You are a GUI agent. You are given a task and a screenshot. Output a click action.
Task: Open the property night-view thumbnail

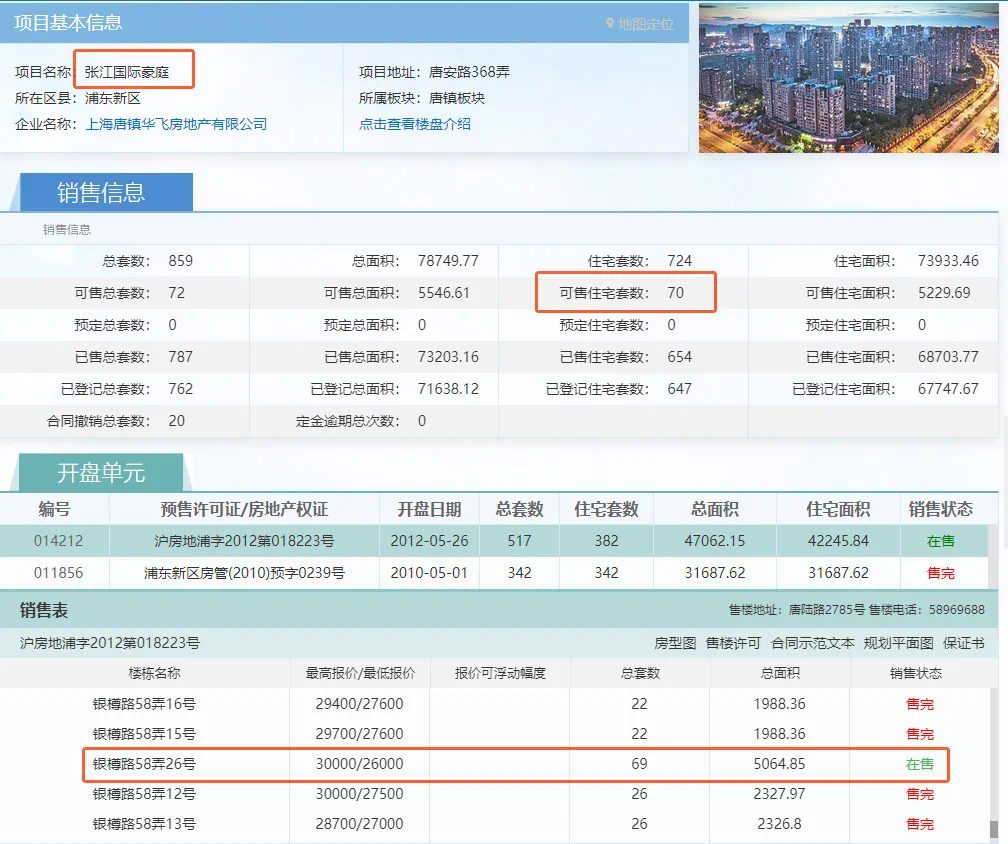848,77
